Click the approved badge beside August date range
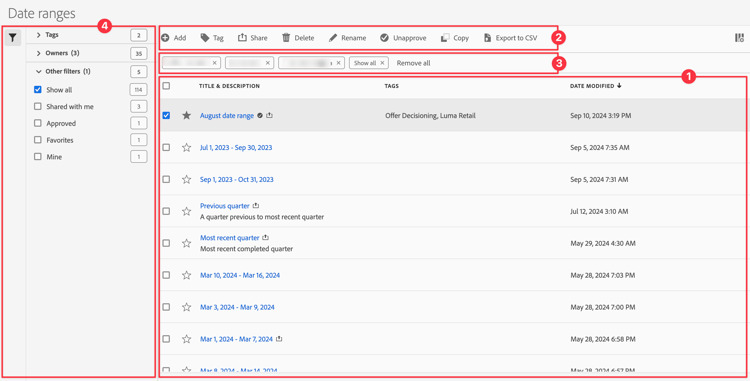Image resolution: width=750 pixels, height=381 pixels. [260, 116]
